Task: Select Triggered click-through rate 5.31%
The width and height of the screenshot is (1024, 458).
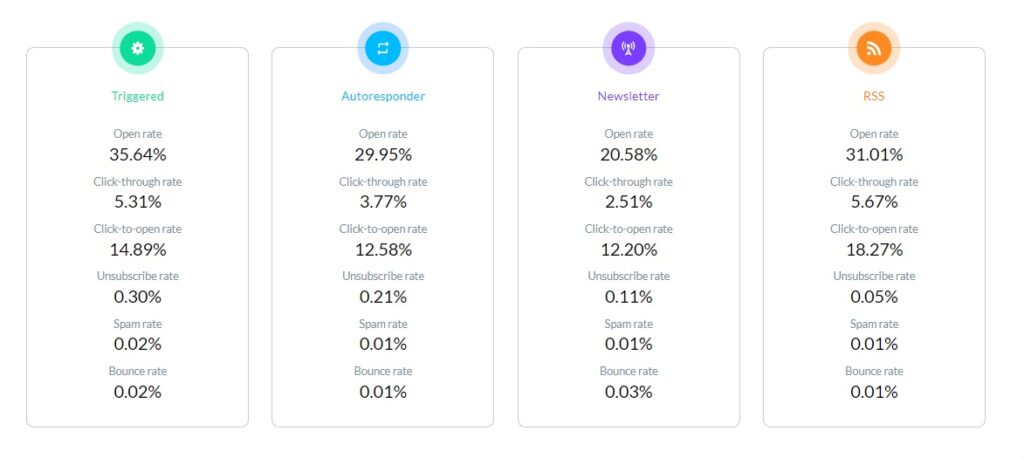Action: [137, 202]
